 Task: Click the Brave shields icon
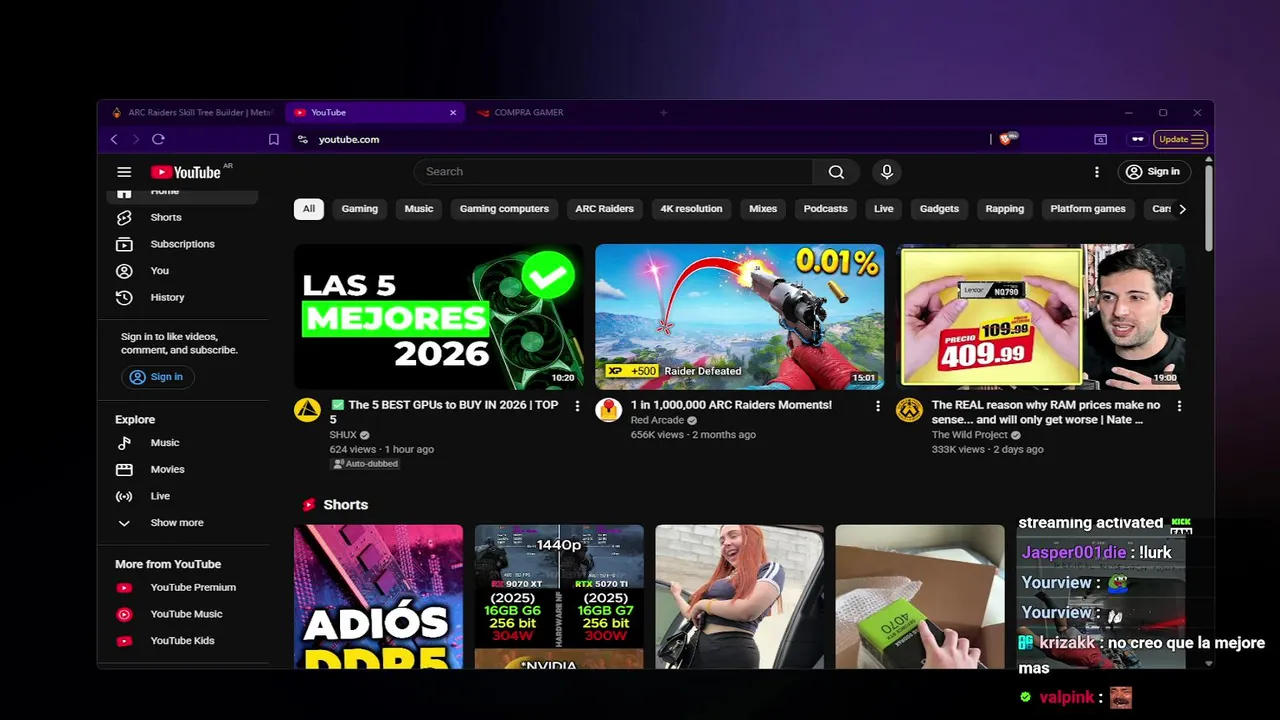[1007, 139]
